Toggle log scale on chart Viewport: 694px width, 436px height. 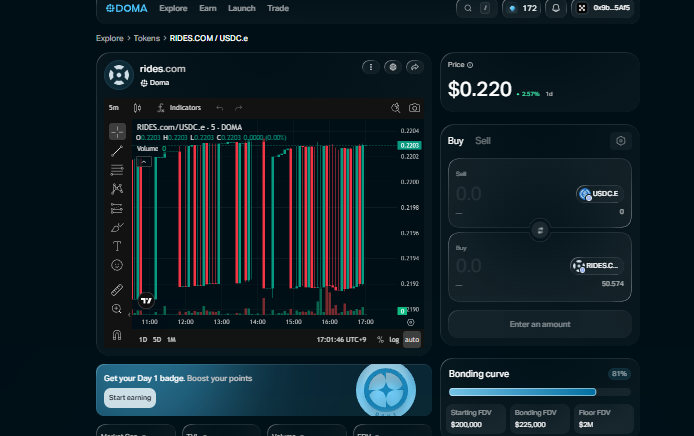click(x=394, y=340)
